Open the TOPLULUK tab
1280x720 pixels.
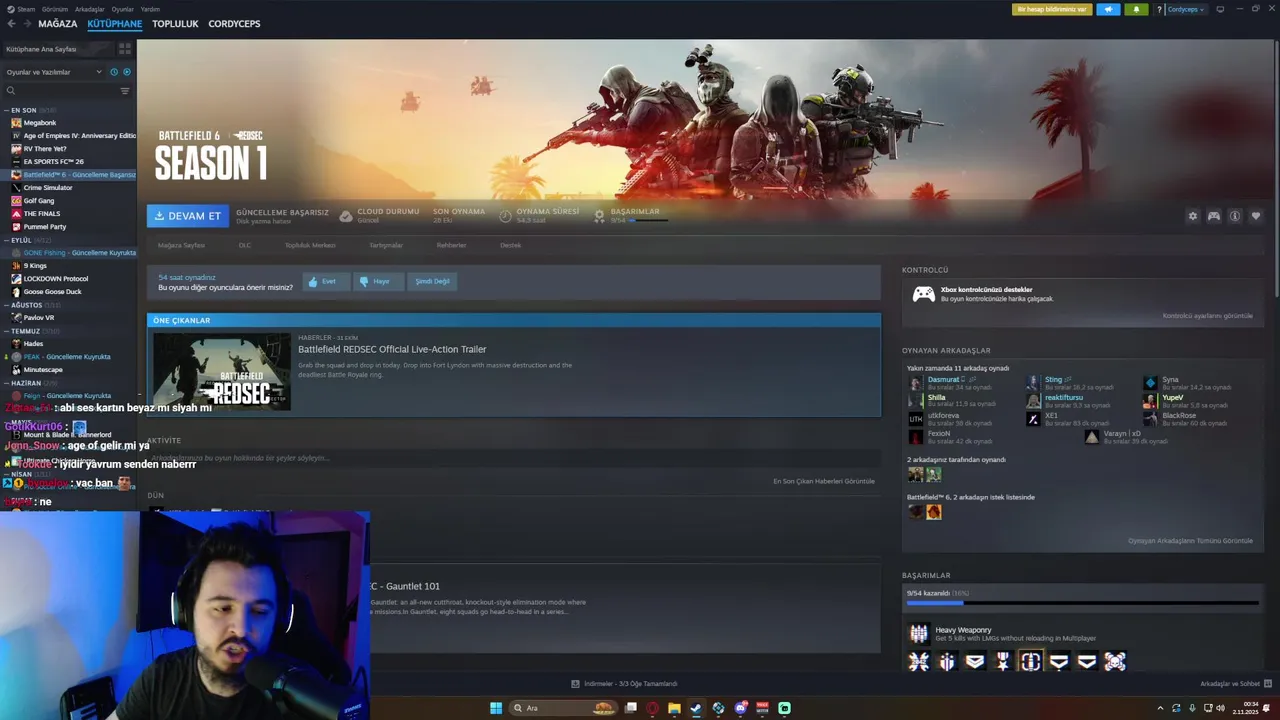pos(175,24)
